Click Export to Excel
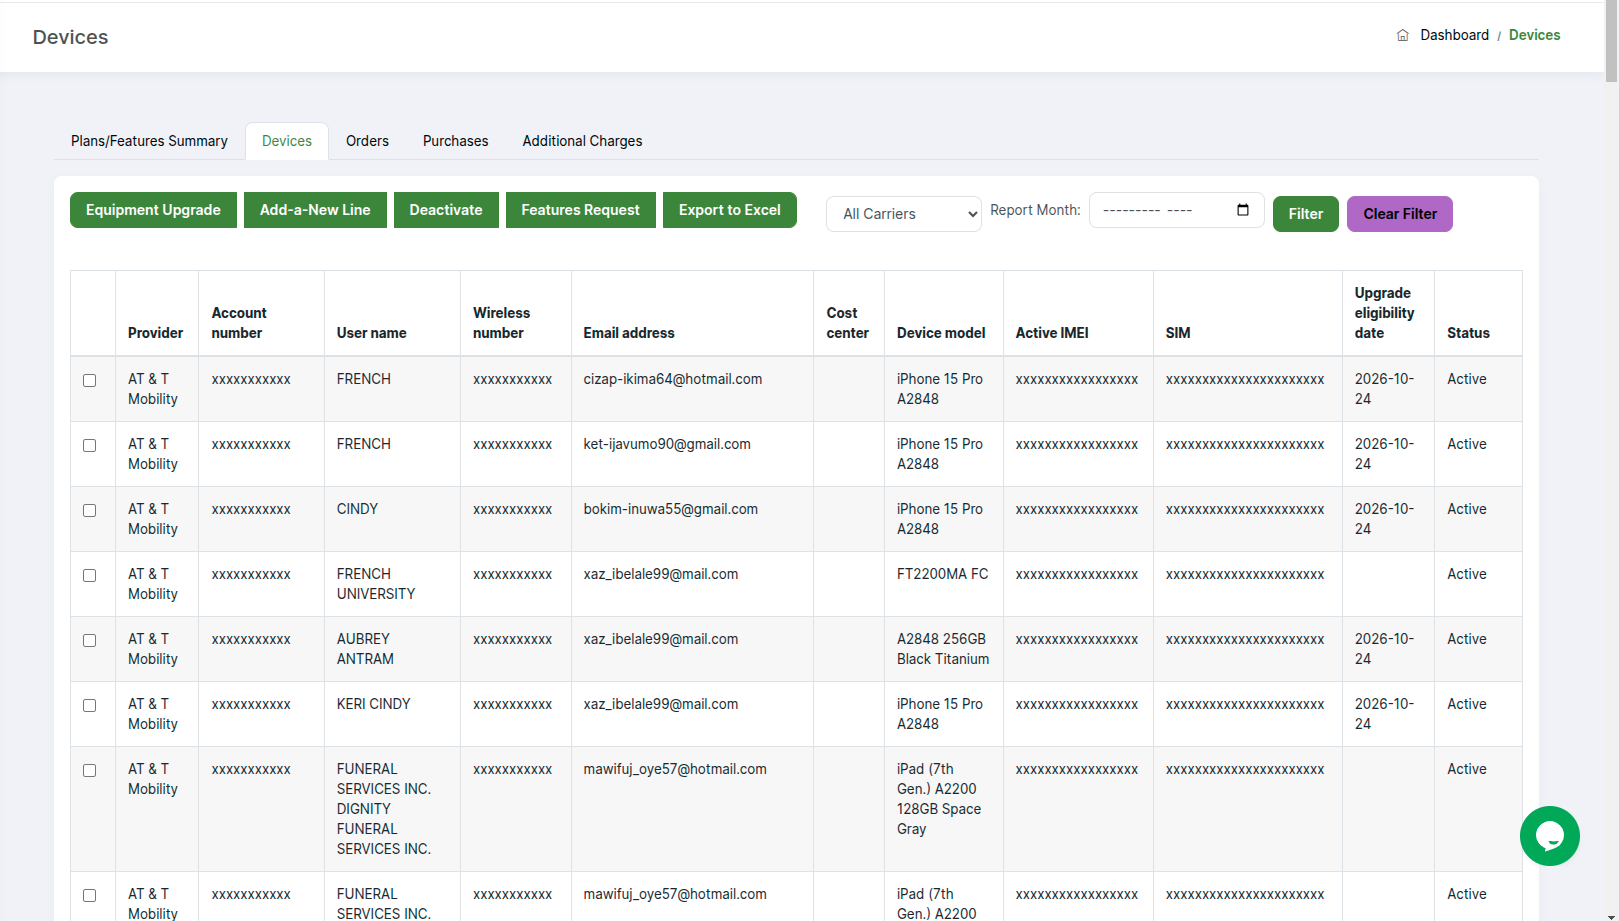The width and height of the screenshot is (1619, 921). [x=729, y=210]
